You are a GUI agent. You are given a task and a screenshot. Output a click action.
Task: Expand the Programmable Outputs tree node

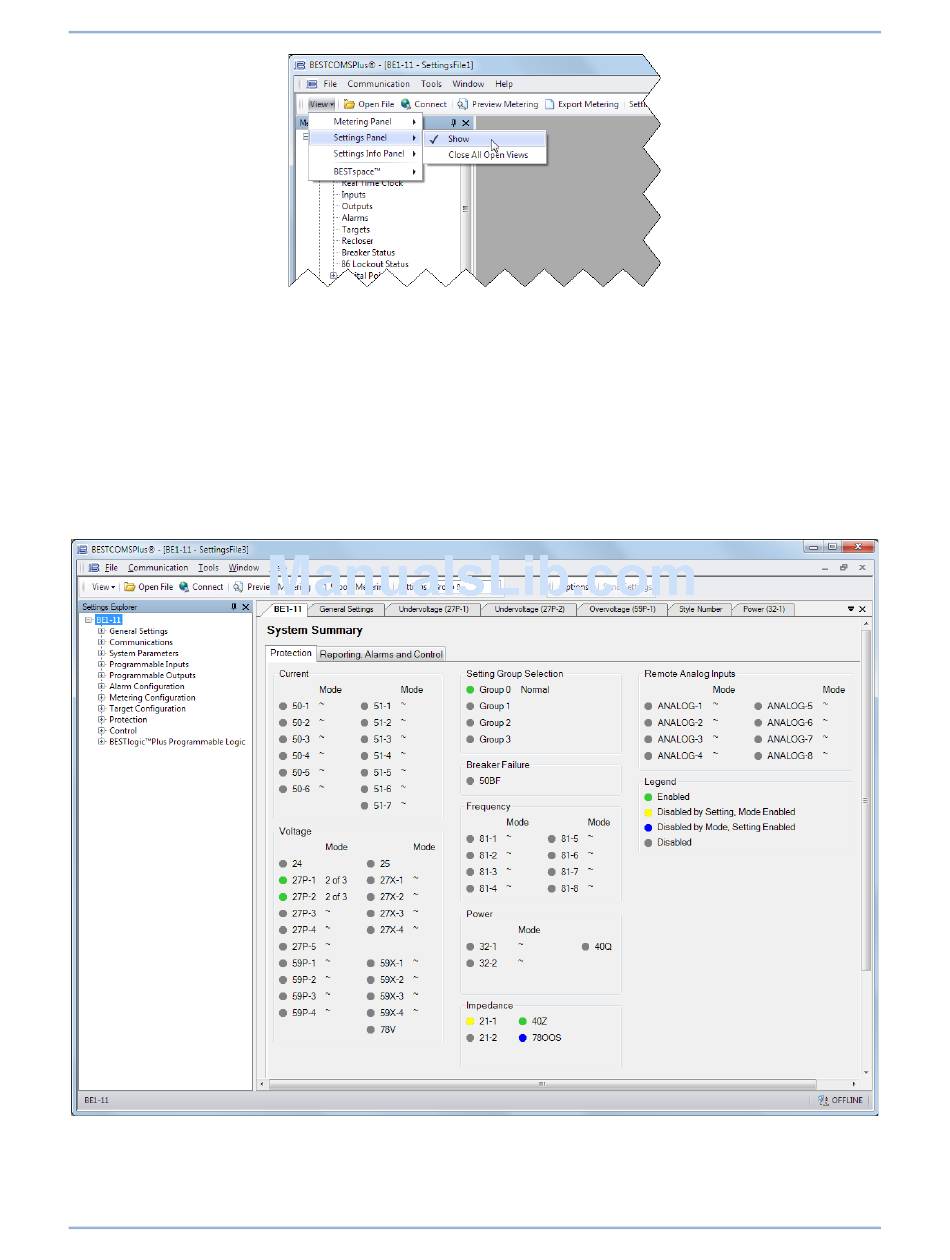tap(101, 675)
